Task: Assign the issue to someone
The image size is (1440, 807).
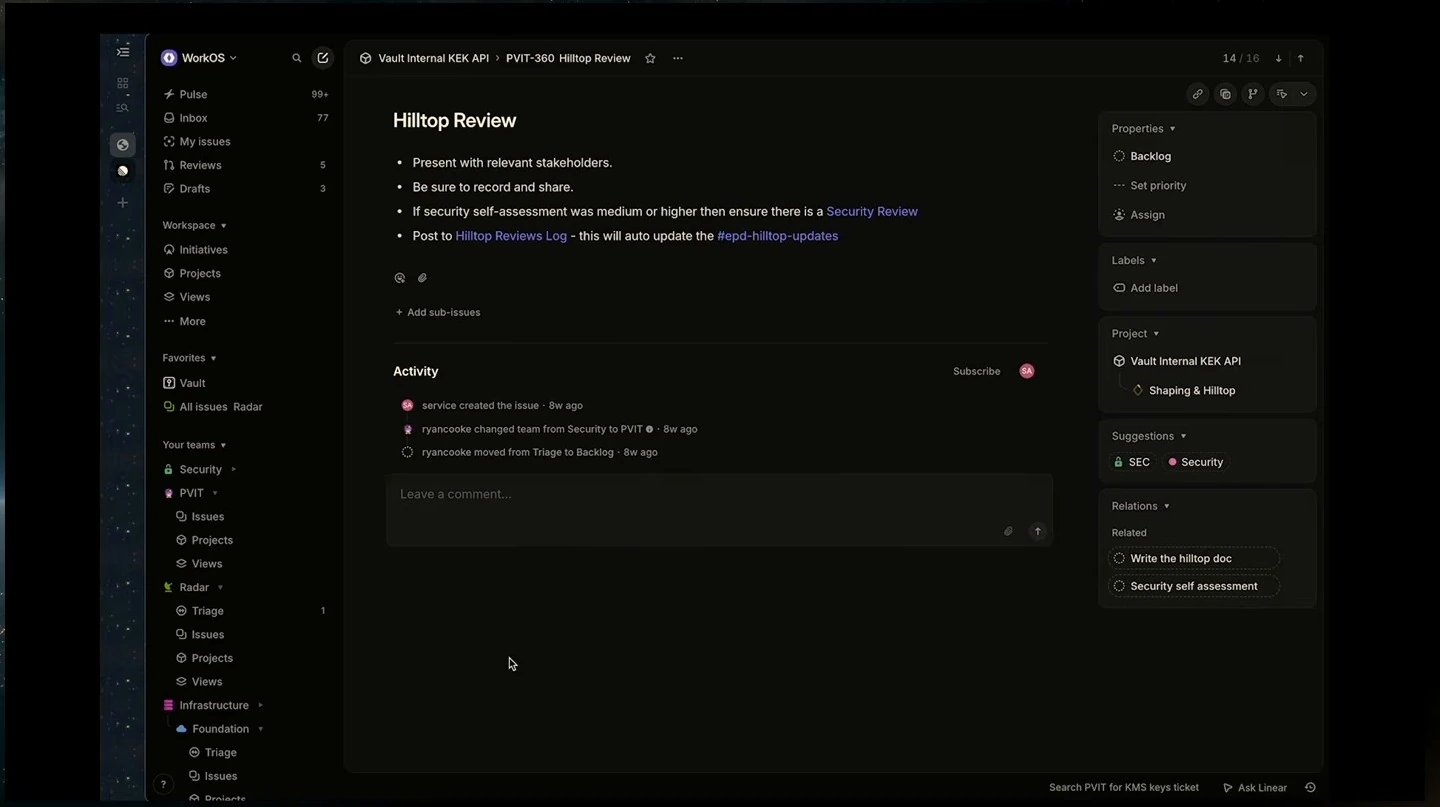Action: tap(1139, 215)
